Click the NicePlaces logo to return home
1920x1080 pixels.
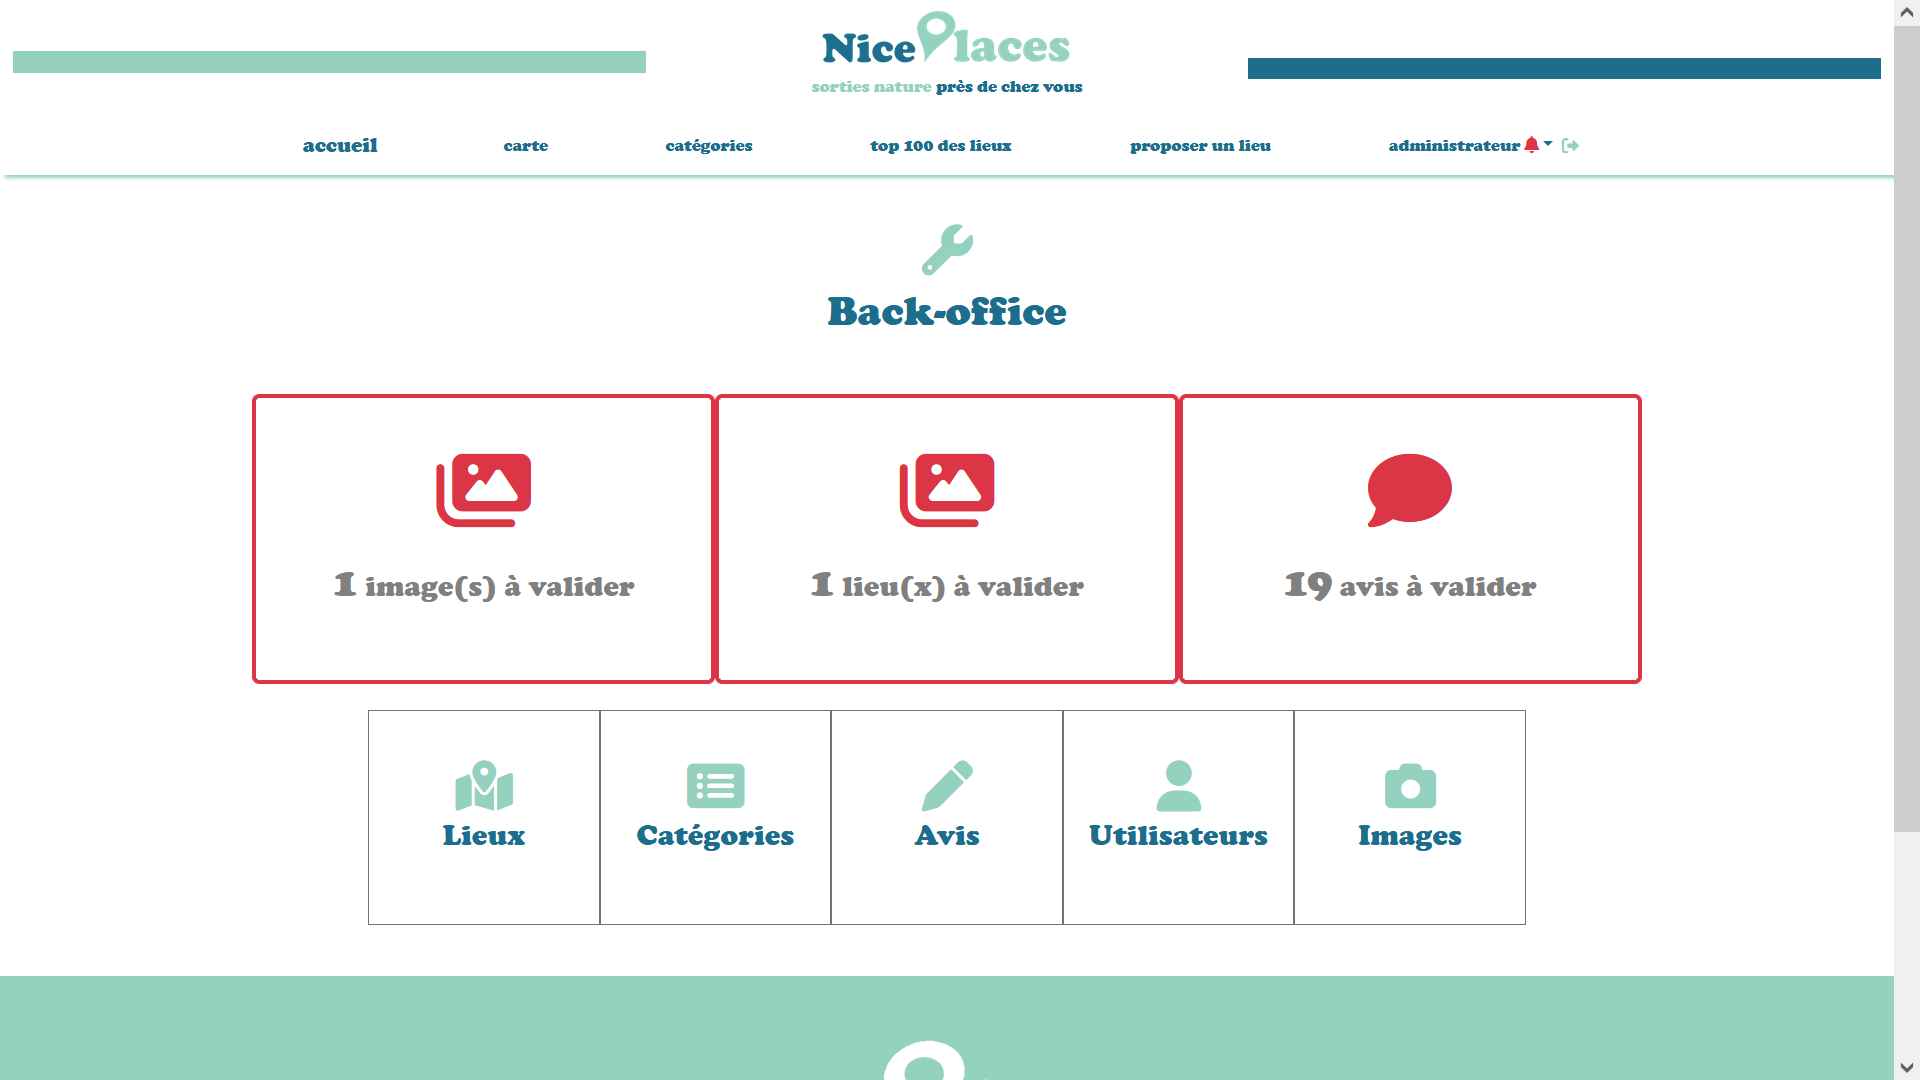tap(945, 43)
